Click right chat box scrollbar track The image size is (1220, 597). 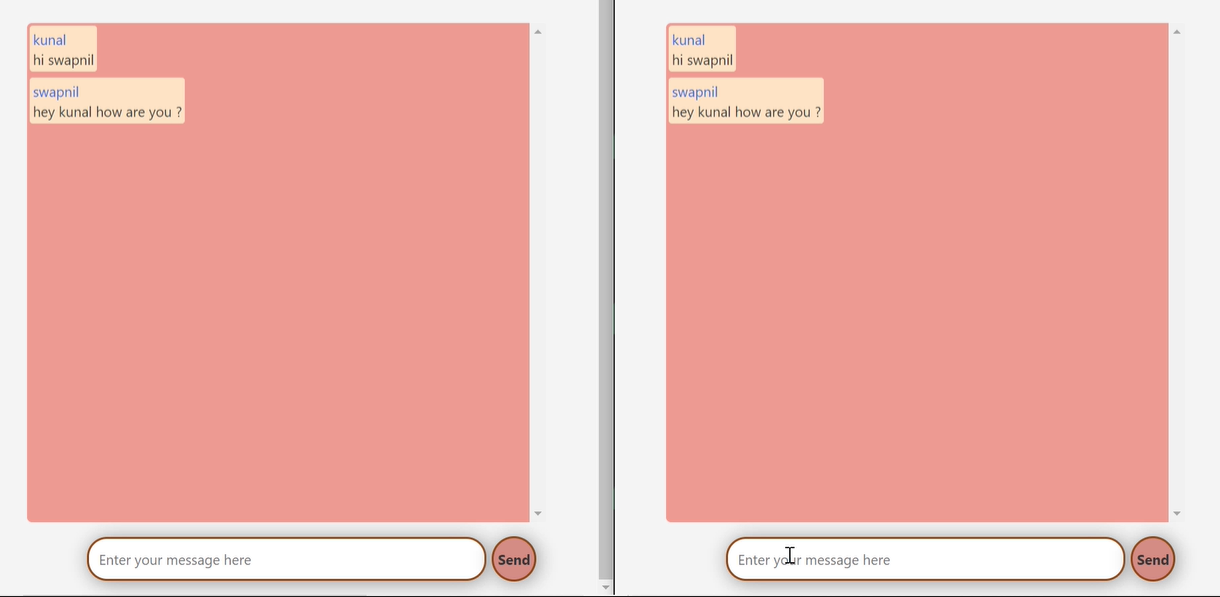1176,270
